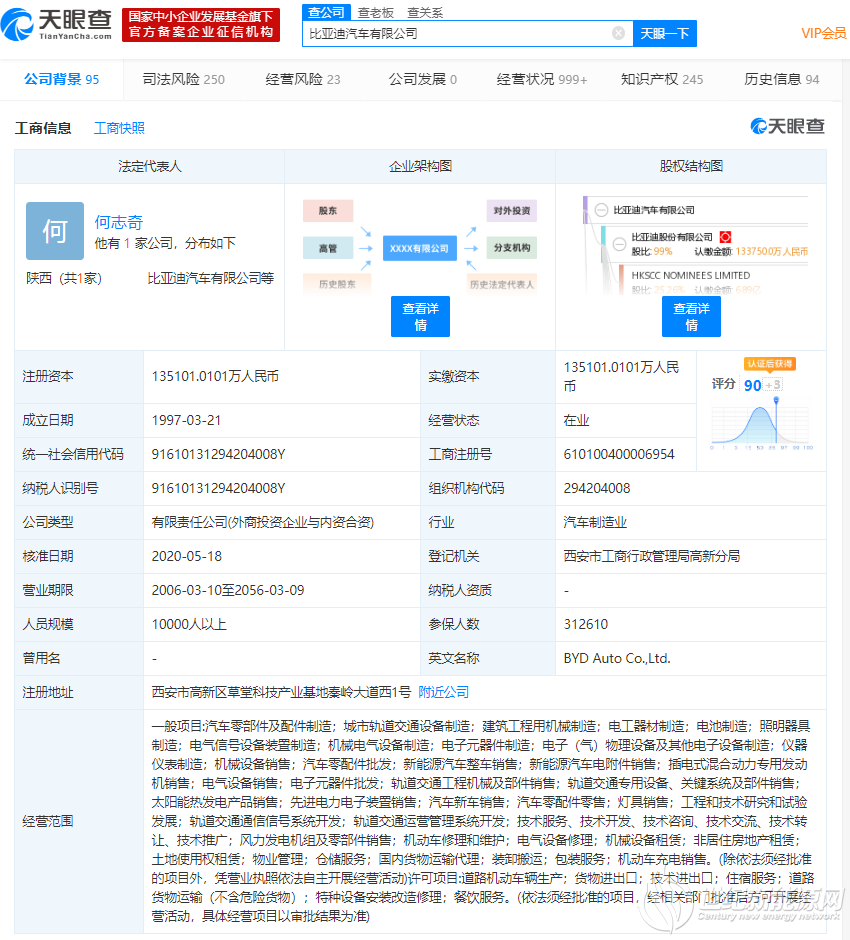The height and width of the screenshot is (940, 850).
Task: Click the 认证后获得 badge above the score
Action: [770, 364]
